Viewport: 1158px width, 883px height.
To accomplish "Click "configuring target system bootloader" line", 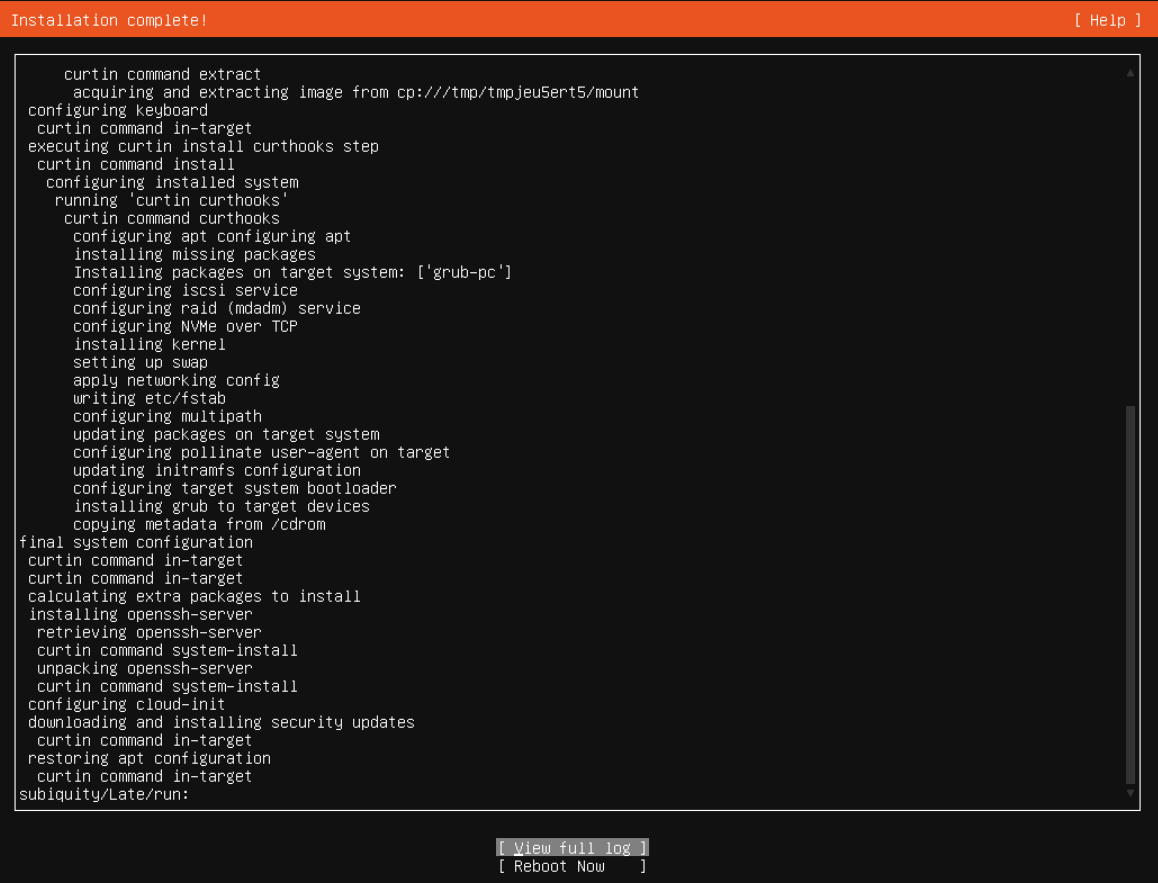I will (x=235, y=488).
